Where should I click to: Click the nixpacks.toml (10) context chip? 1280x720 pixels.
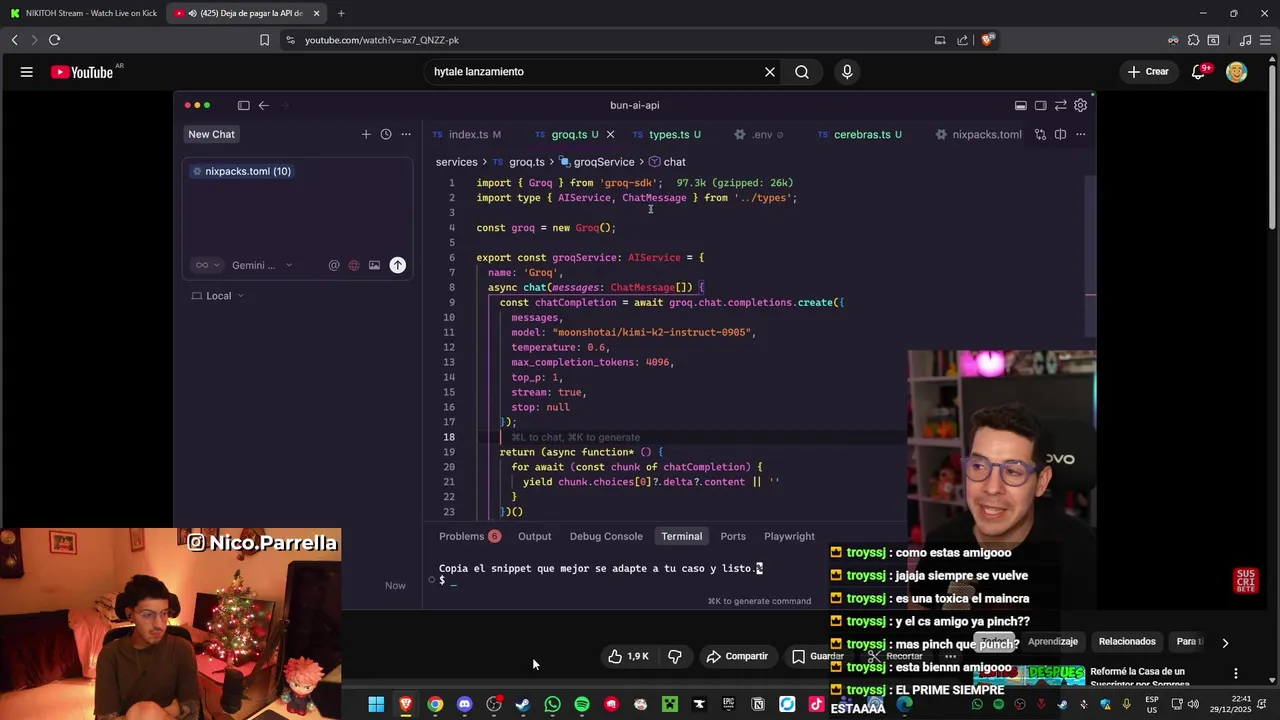pos(241,171)
